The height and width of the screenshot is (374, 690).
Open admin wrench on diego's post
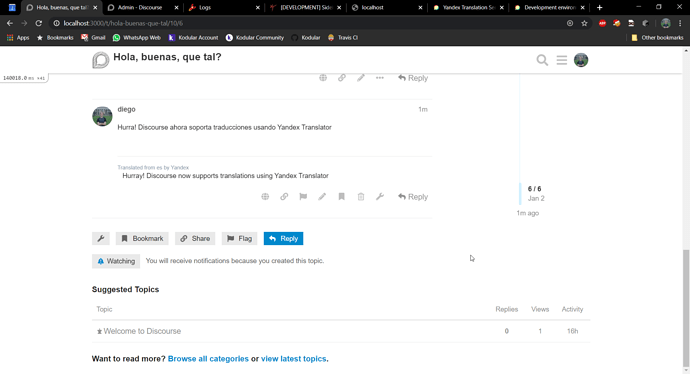pos(380,197)
